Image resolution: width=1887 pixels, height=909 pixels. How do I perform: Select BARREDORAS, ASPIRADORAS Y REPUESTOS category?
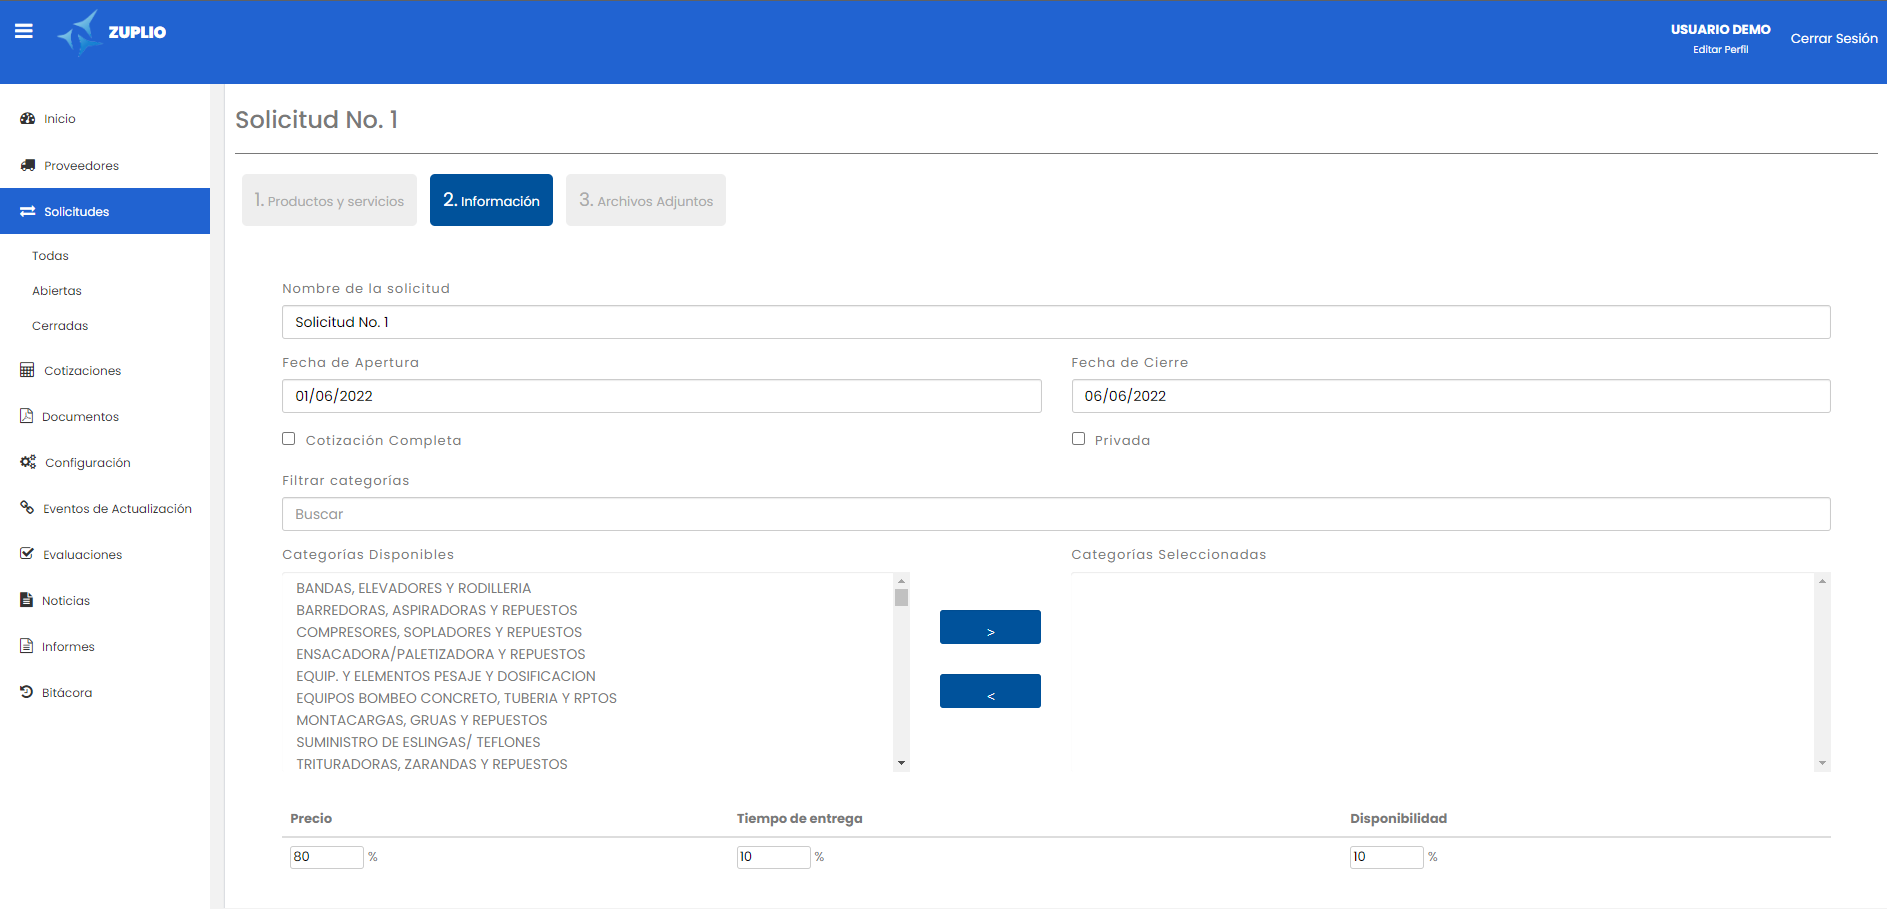(x=436, y=610)
